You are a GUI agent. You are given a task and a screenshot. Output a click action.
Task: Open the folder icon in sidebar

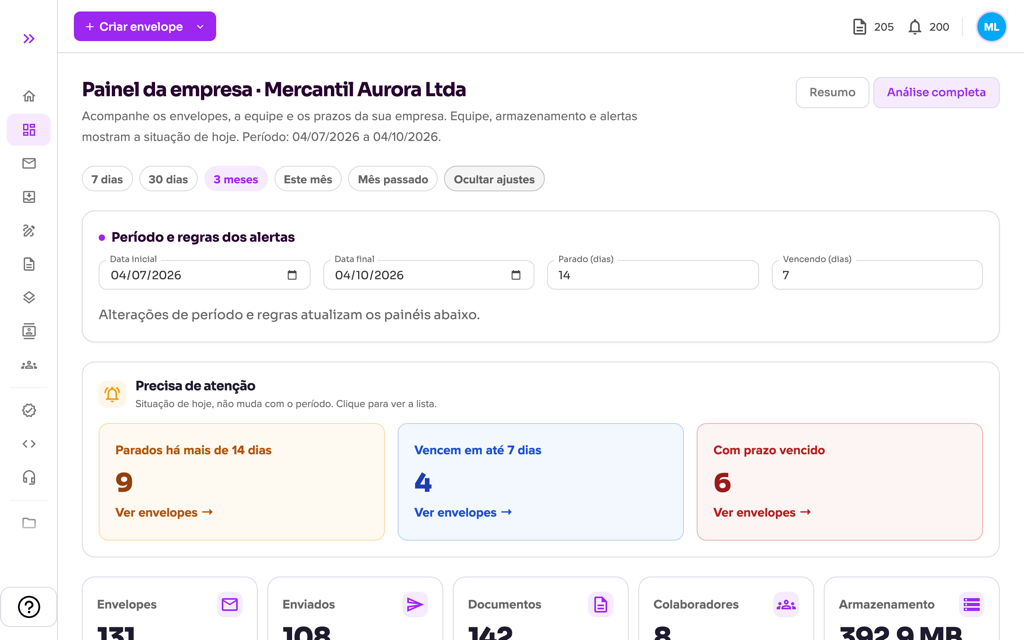pyautogui.click(x=29, y=522)
